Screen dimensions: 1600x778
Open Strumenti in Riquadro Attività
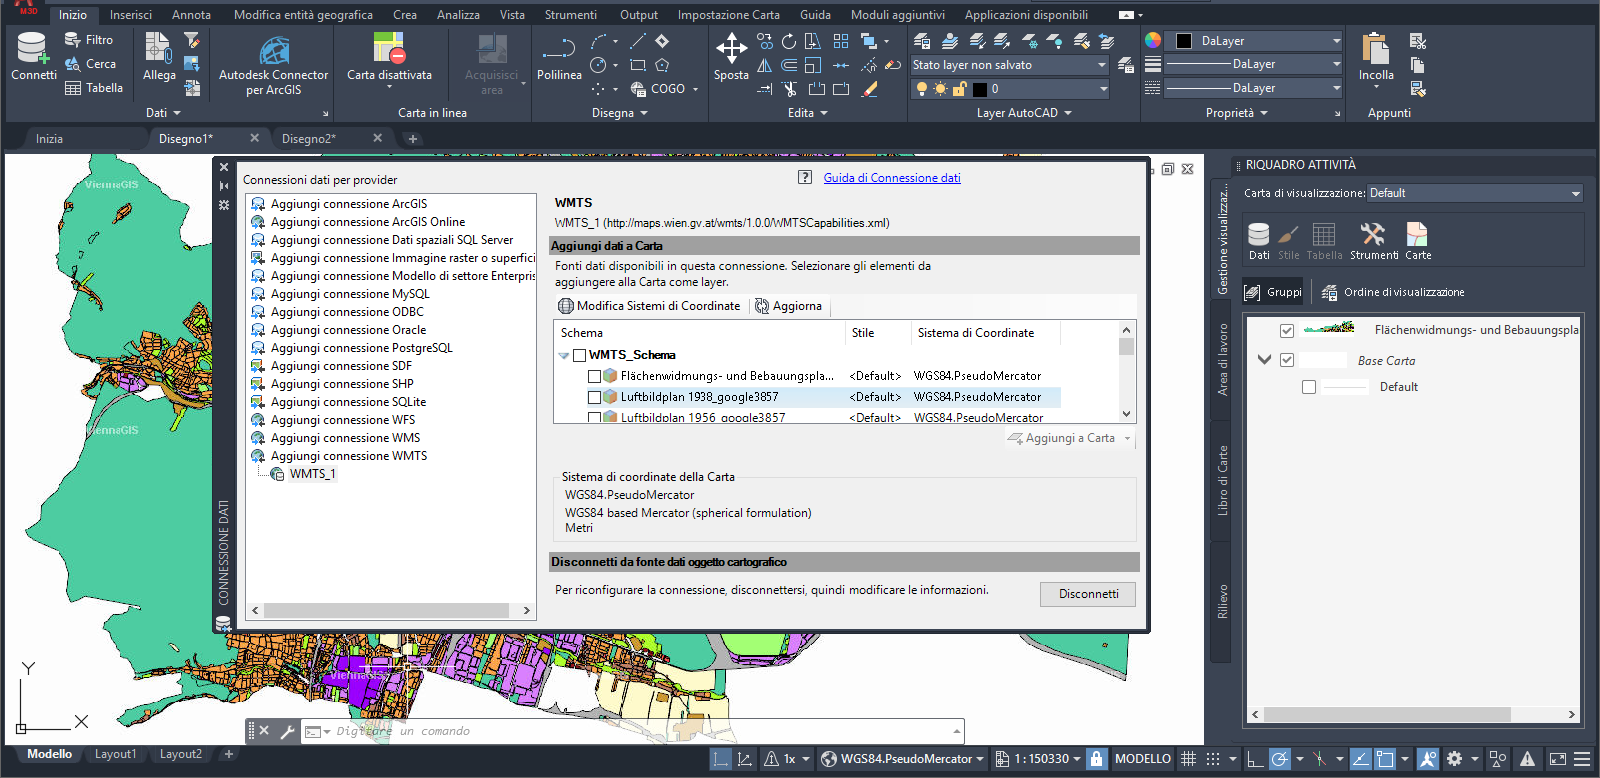1373,236
